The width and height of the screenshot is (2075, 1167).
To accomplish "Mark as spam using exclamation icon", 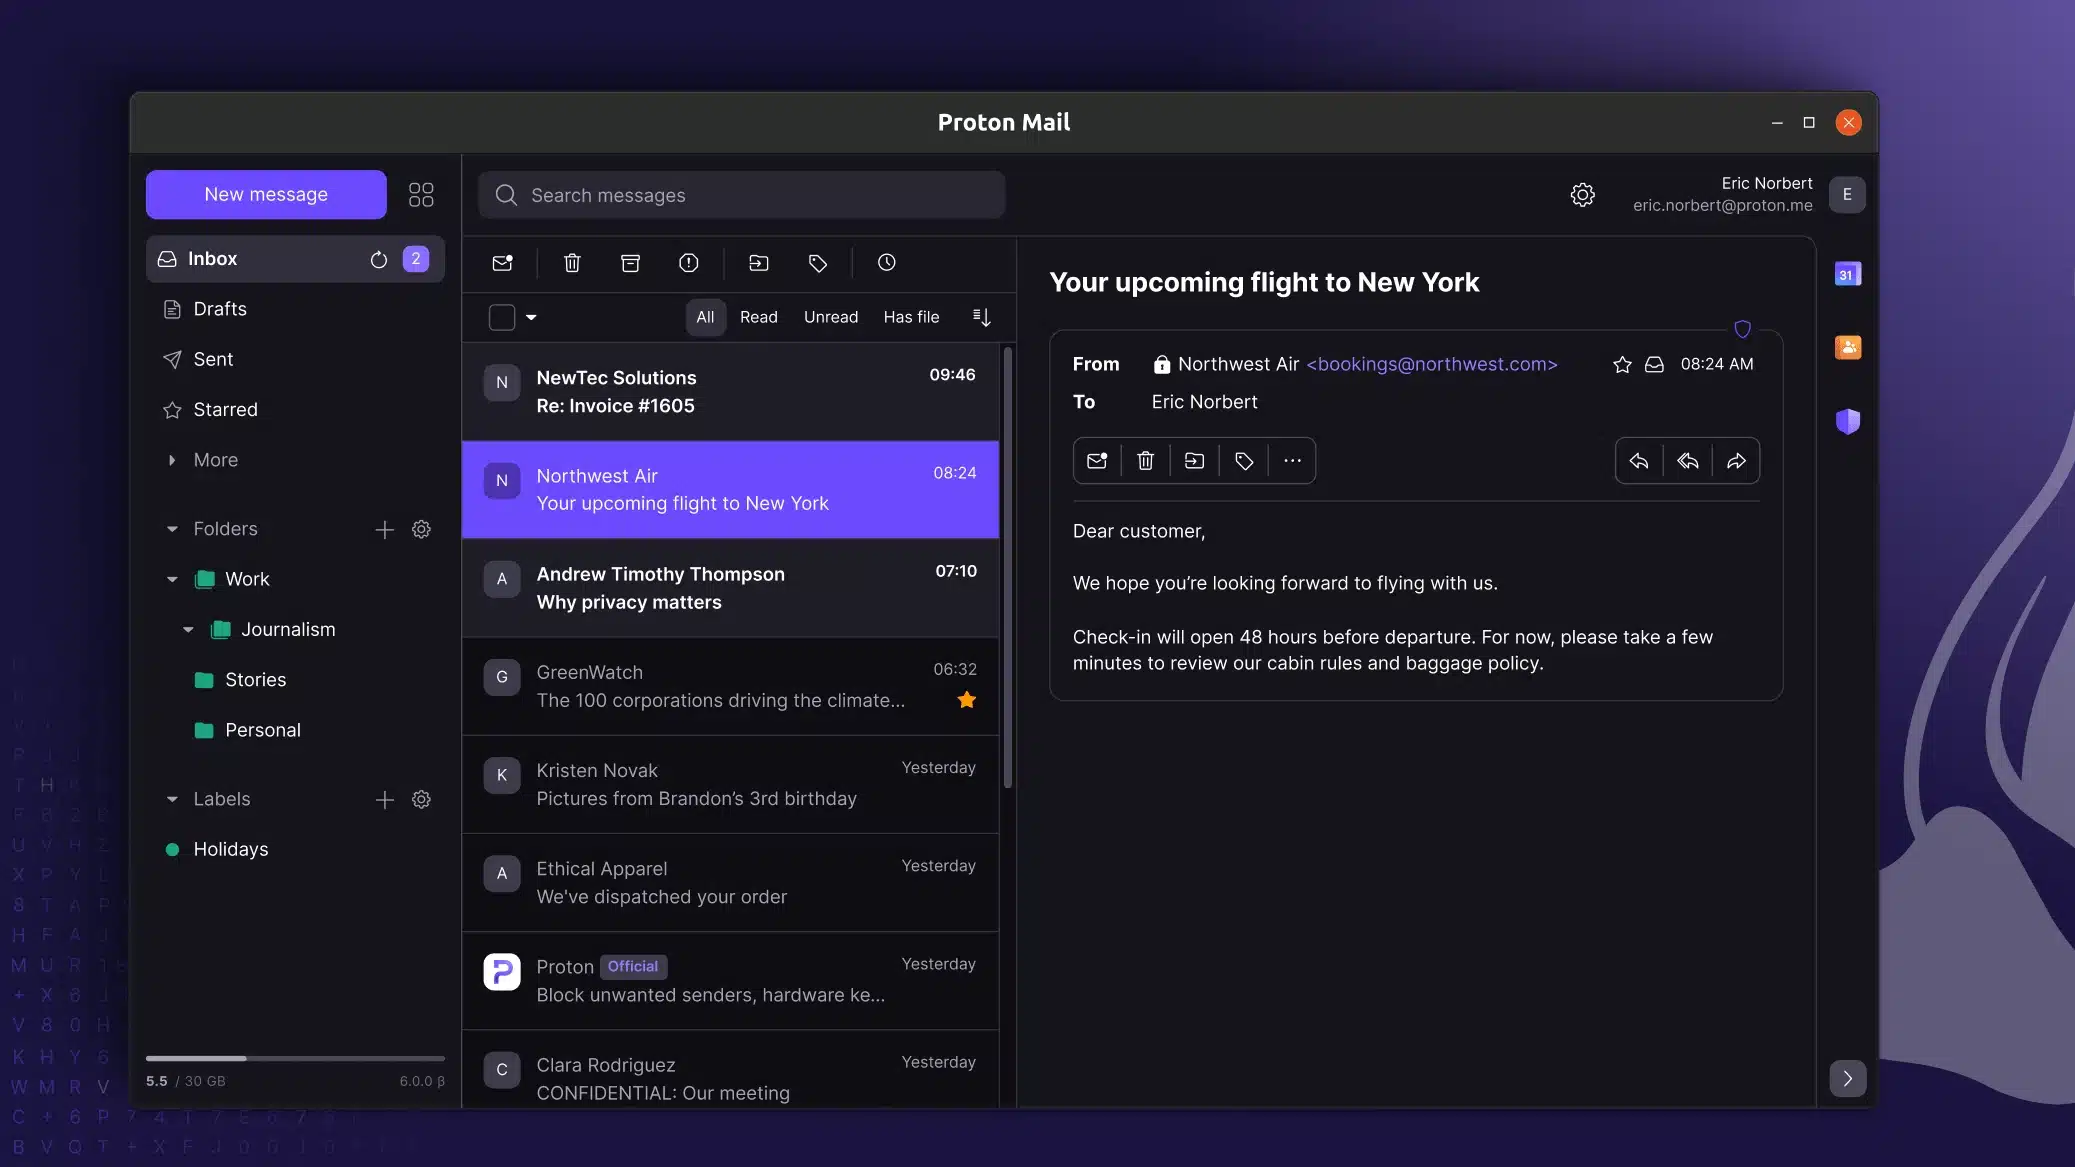I will [x=688, y=263].
